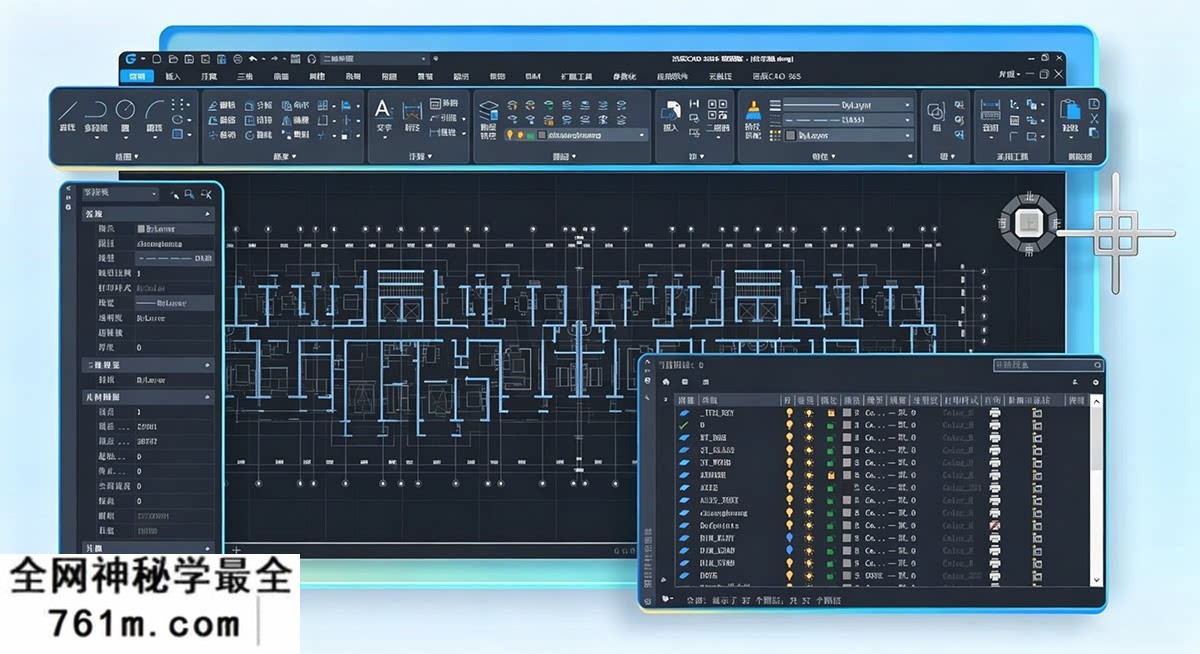Switch to the CAD 365 ribbon tab

coord(778,76)
